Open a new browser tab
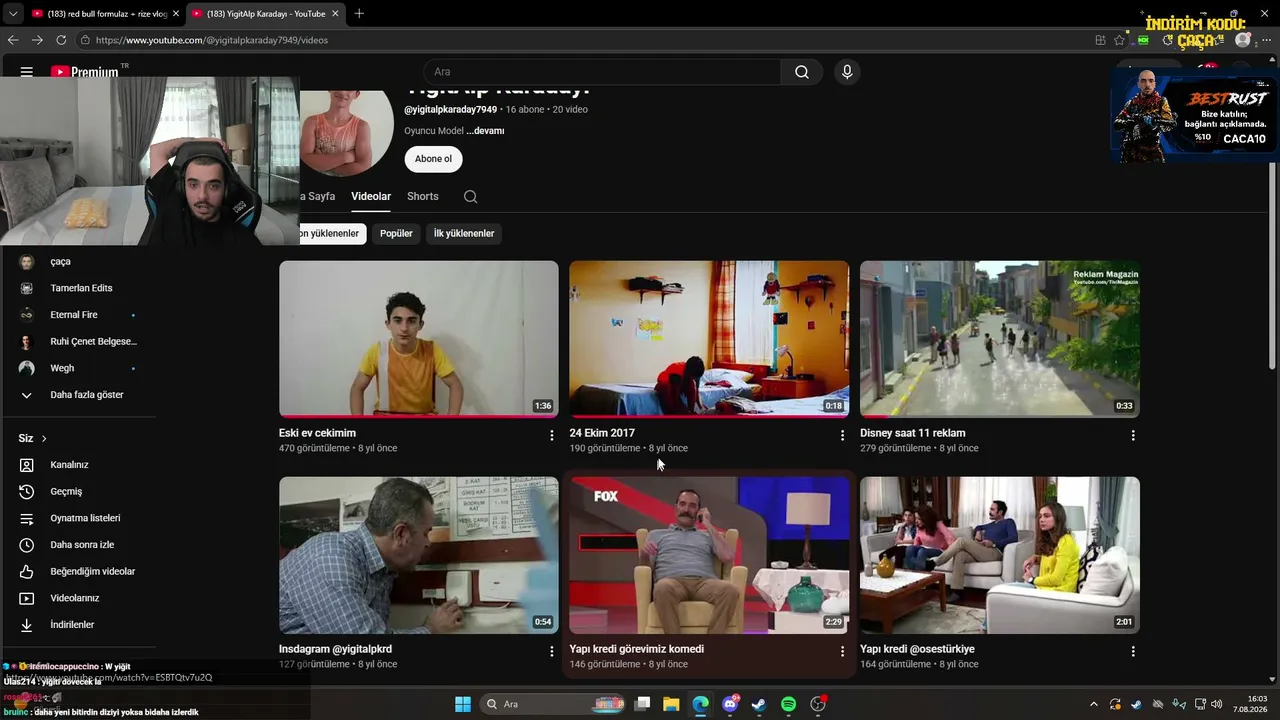Screen dimensions: 1280x720 pos(359,14)
